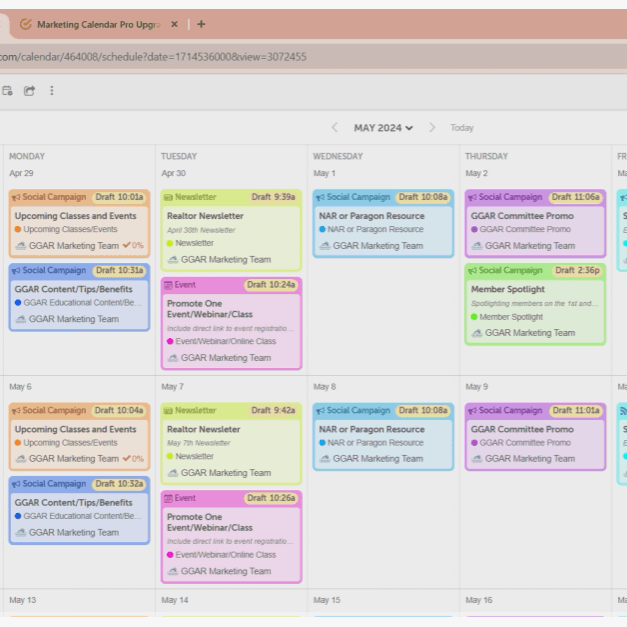The height and width of the screenshot is (627, 627).
Task: Click Draft 10:32a status badge
Action: point(119,484)
